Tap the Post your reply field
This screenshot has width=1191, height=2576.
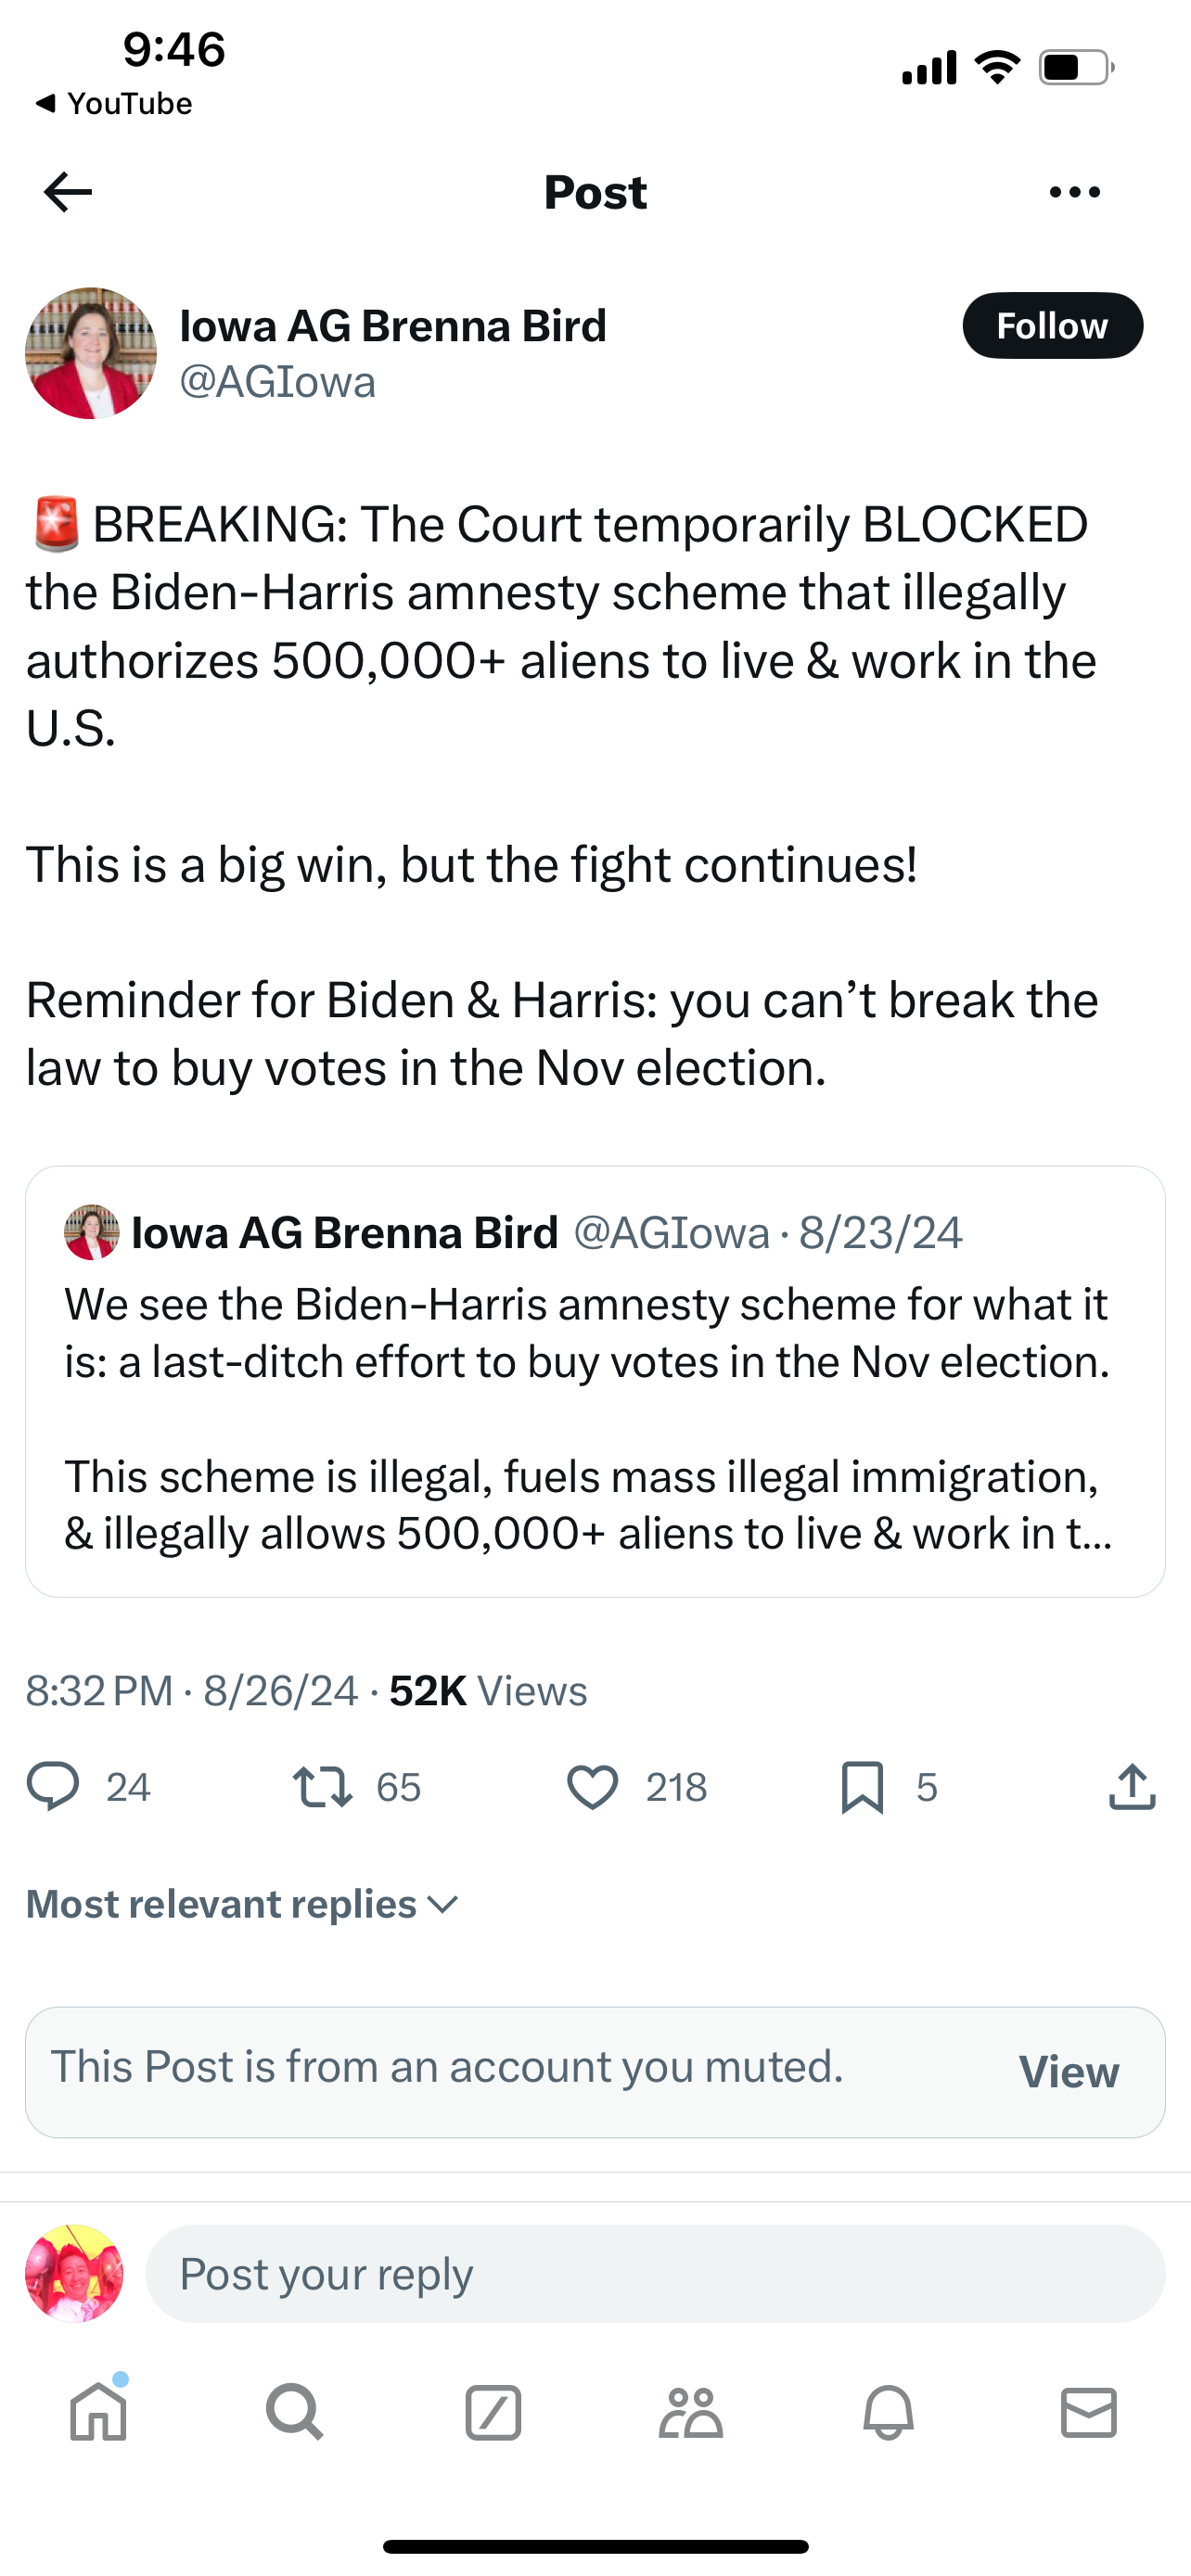[655, 2274]
